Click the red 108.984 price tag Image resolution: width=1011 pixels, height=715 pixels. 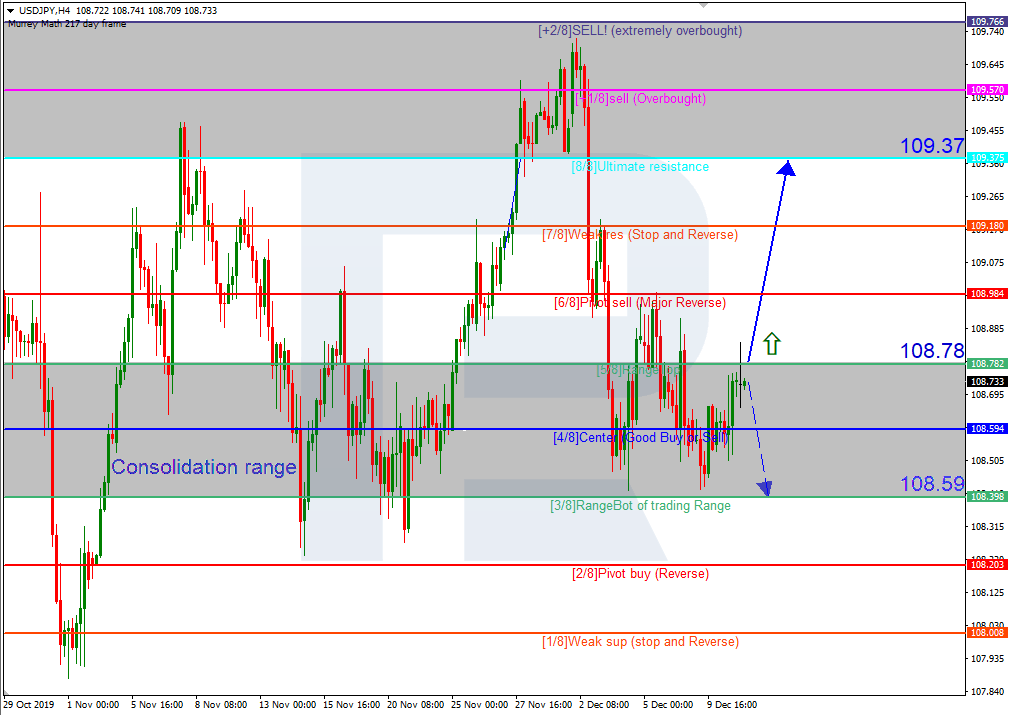tap(987, 293)
